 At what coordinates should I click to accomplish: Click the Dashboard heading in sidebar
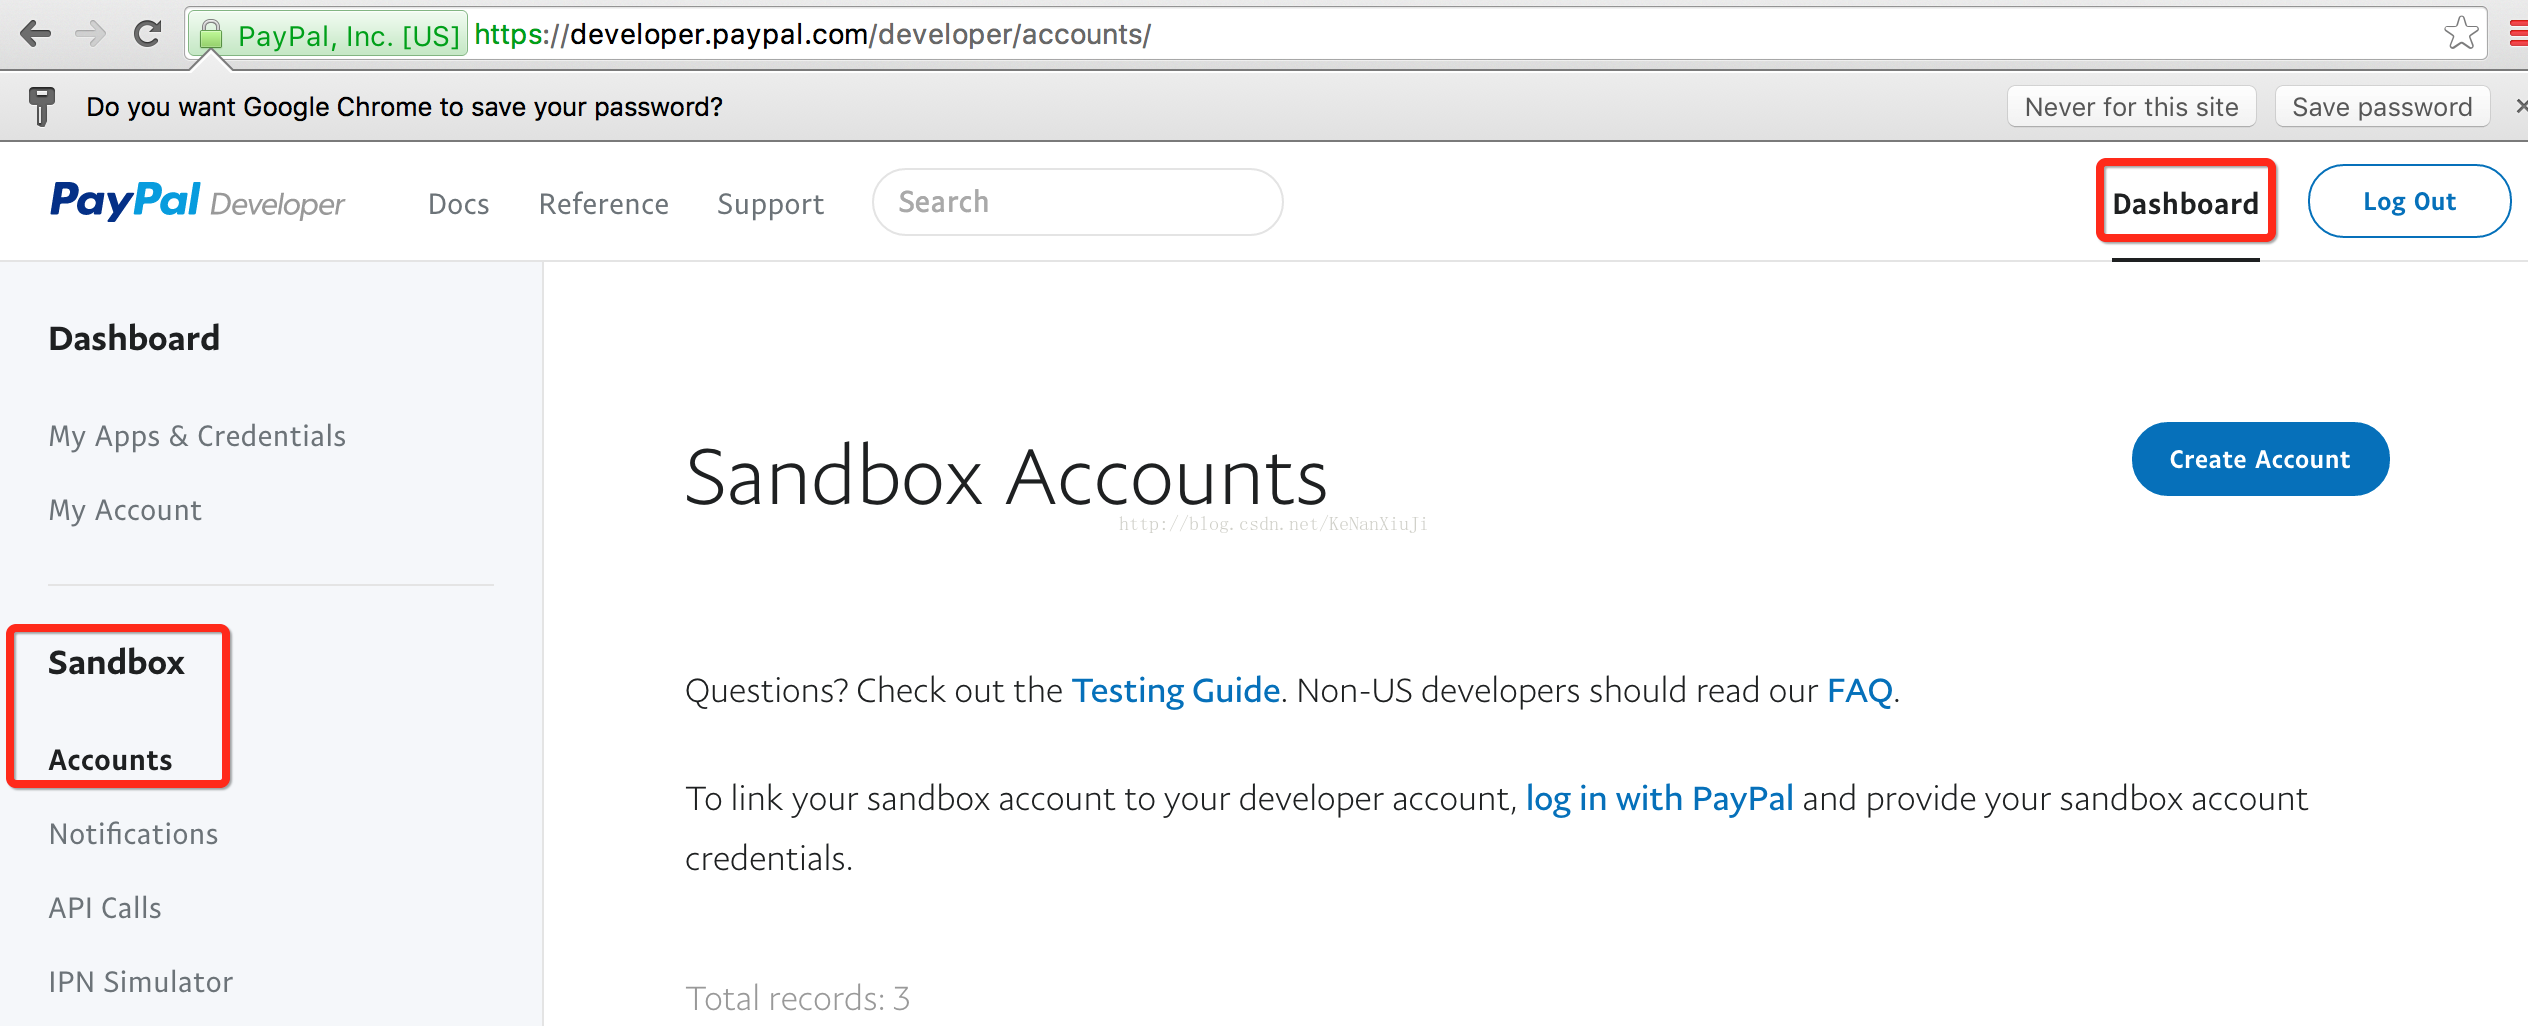click(134, 338)
